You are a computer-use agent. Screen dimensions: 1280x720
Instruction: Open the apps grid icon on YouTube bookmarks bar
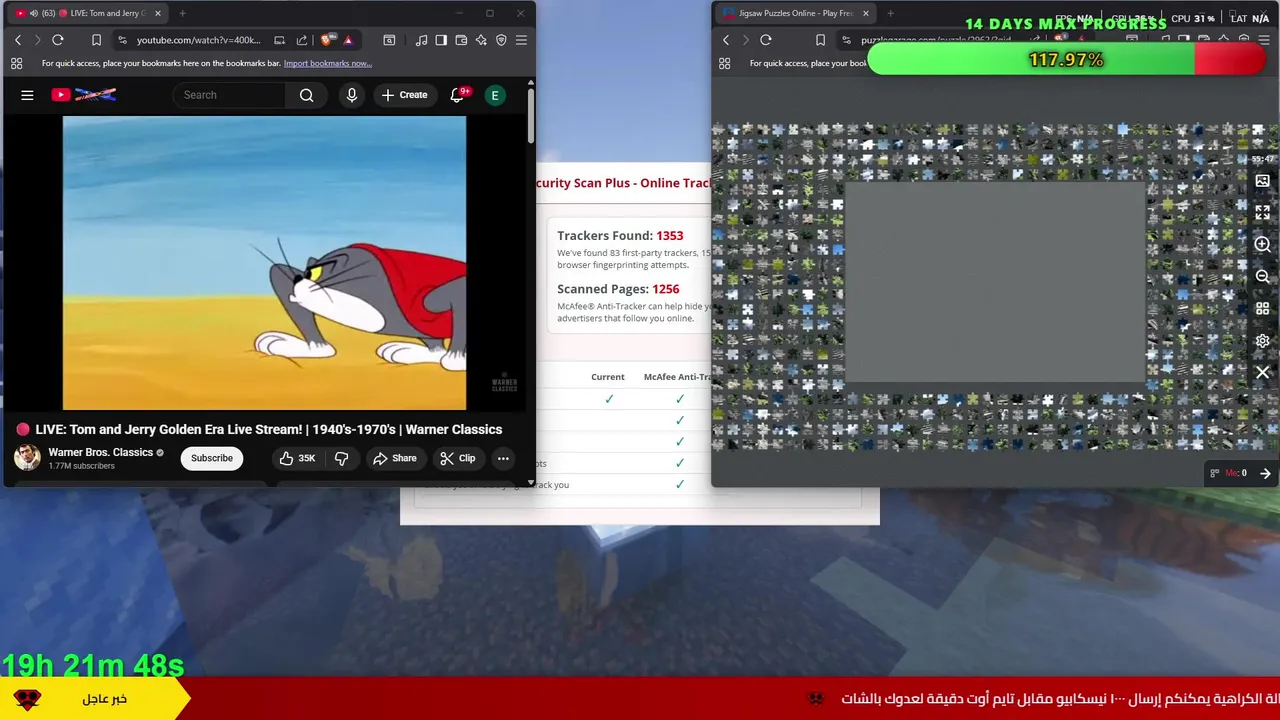point(16,63)
